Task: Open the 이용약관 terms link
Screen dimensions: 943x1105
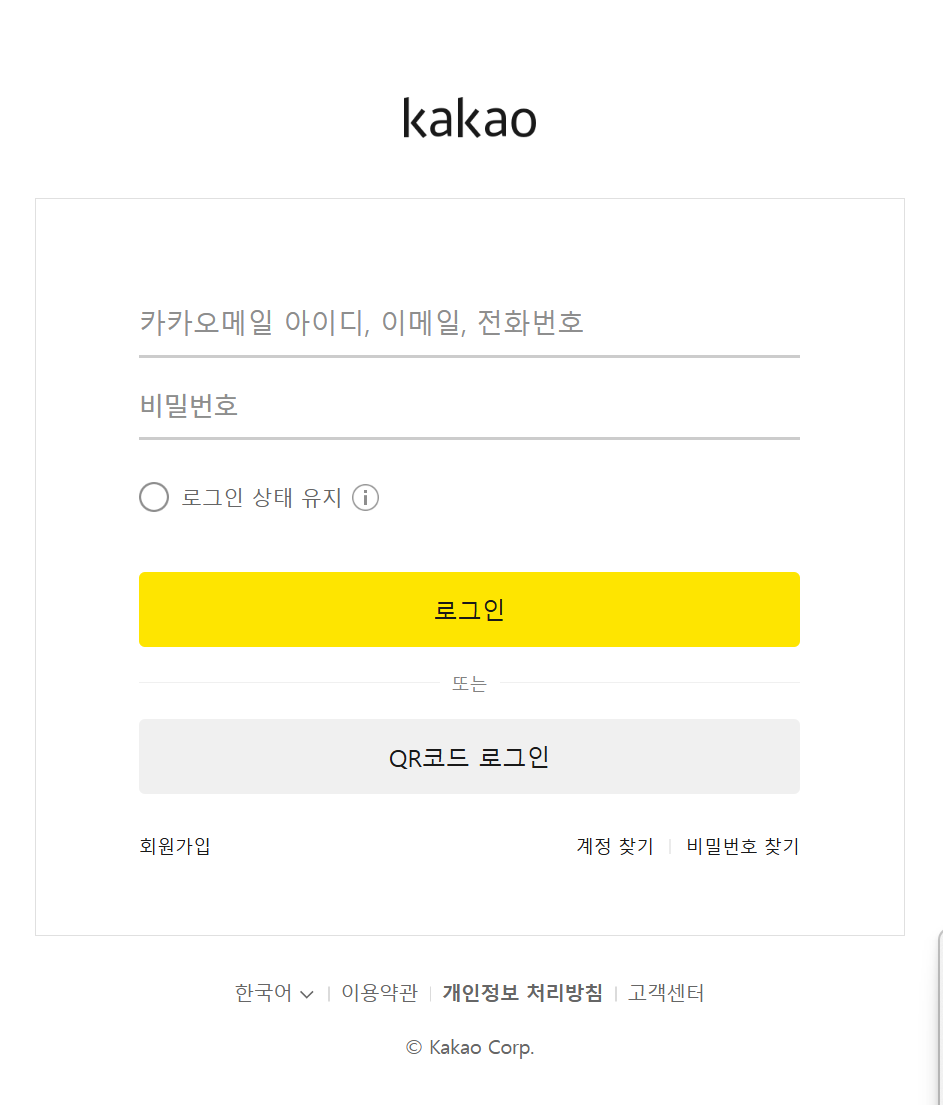Action: point(379,993)
